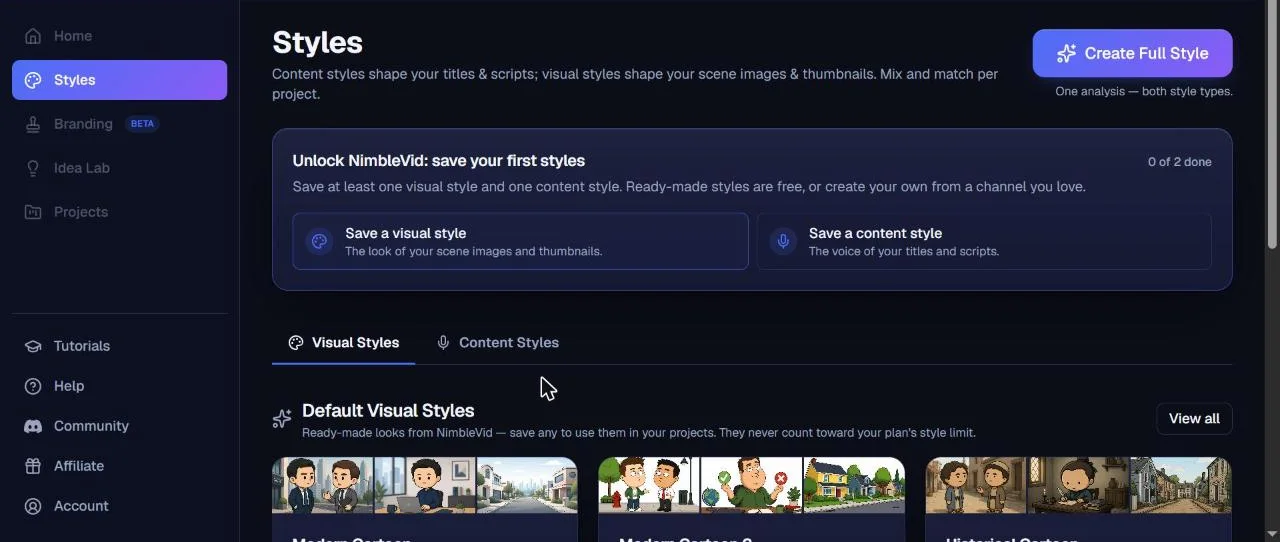Open the Community link

[x=119, y=426]
